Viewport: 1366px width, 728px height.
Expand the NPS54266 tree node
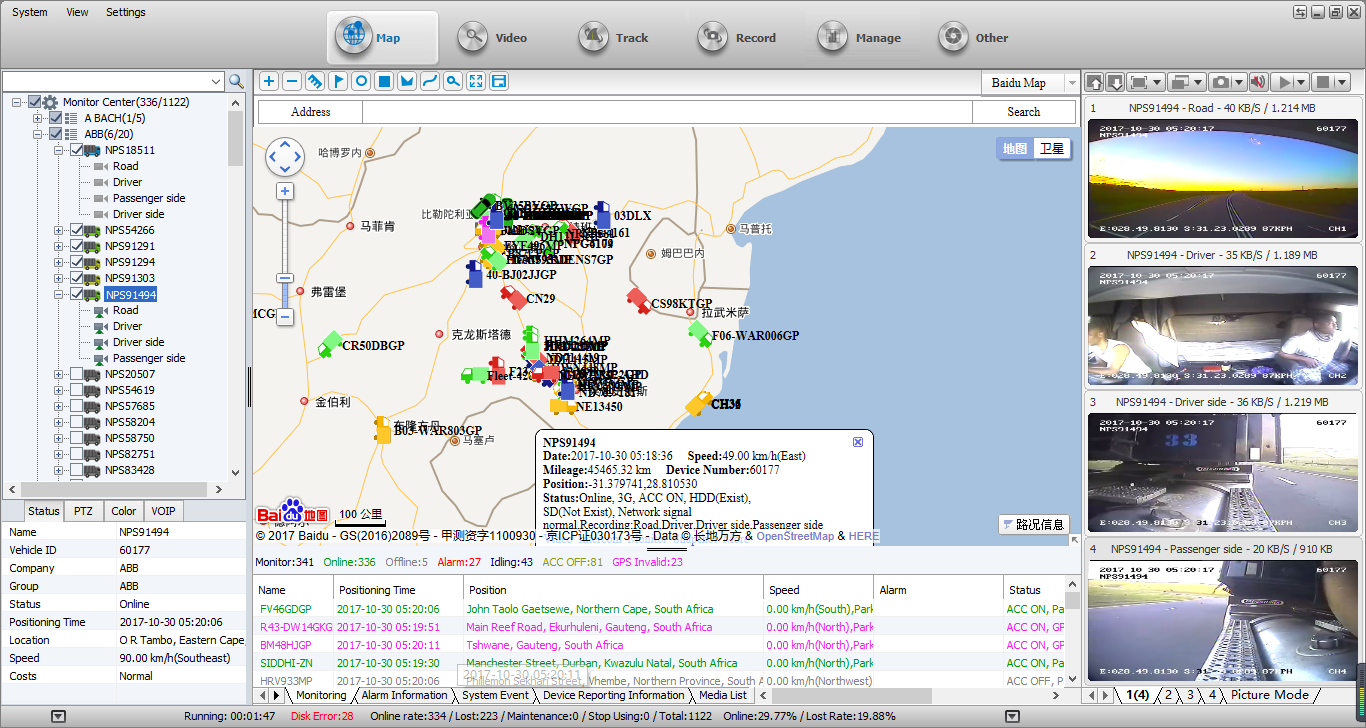[59, 230]
